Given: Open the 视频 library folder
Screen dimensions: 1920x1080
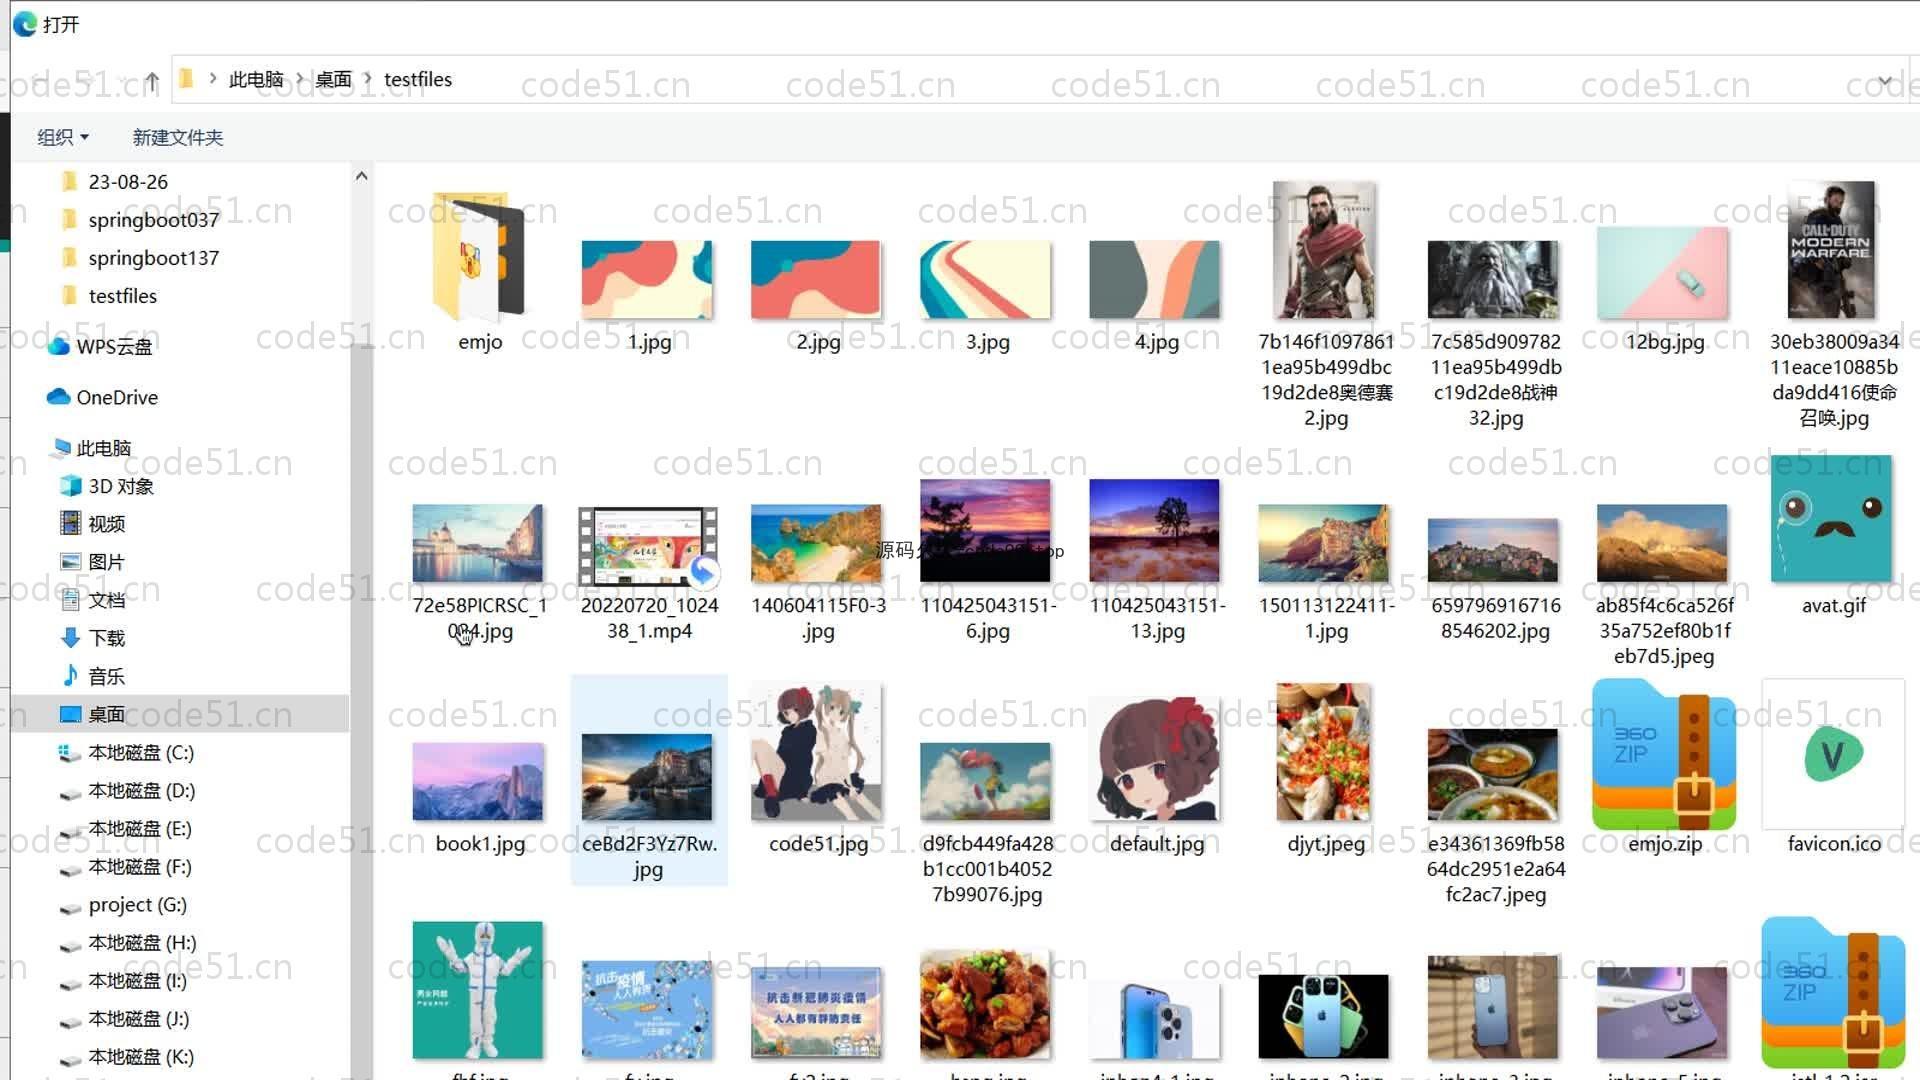Looking at the screenshot, I should pyautogui.click(x=106, y=524).
